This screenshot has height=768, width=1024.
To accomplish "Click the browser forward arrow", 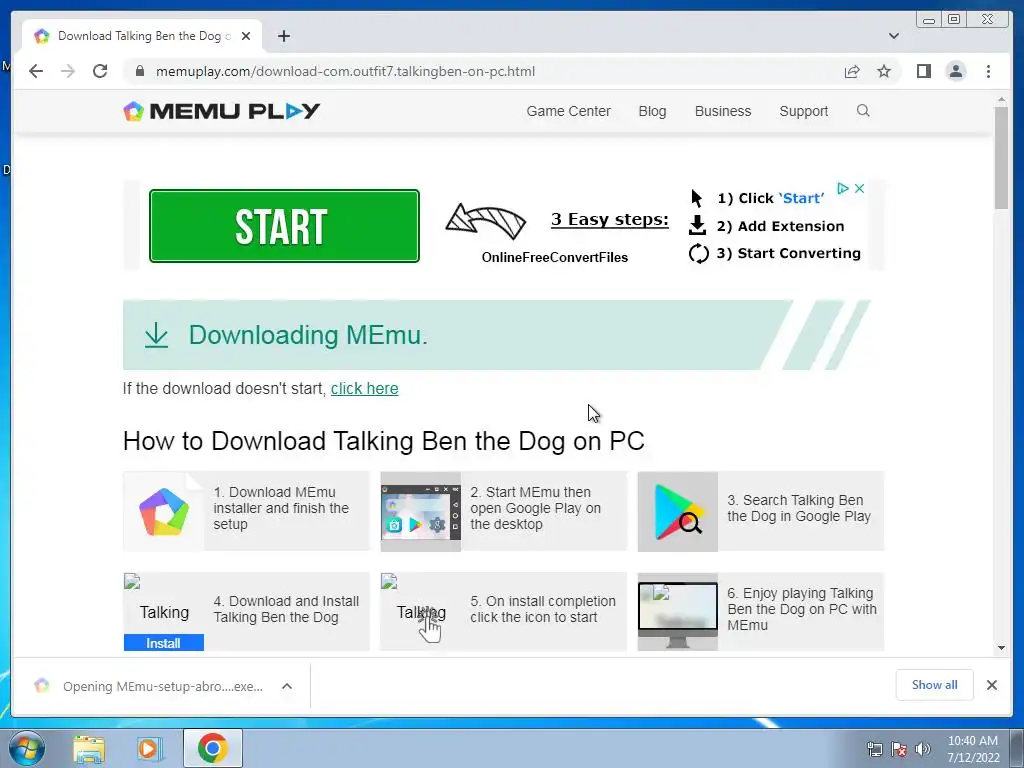I will tap(68, 71).
